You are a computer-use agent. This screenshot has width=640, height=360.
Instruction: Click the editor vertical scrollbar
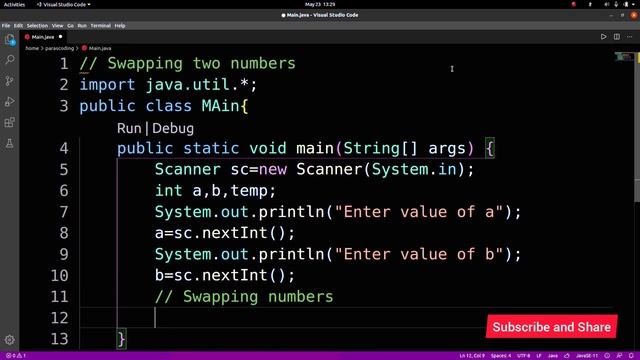637,127
